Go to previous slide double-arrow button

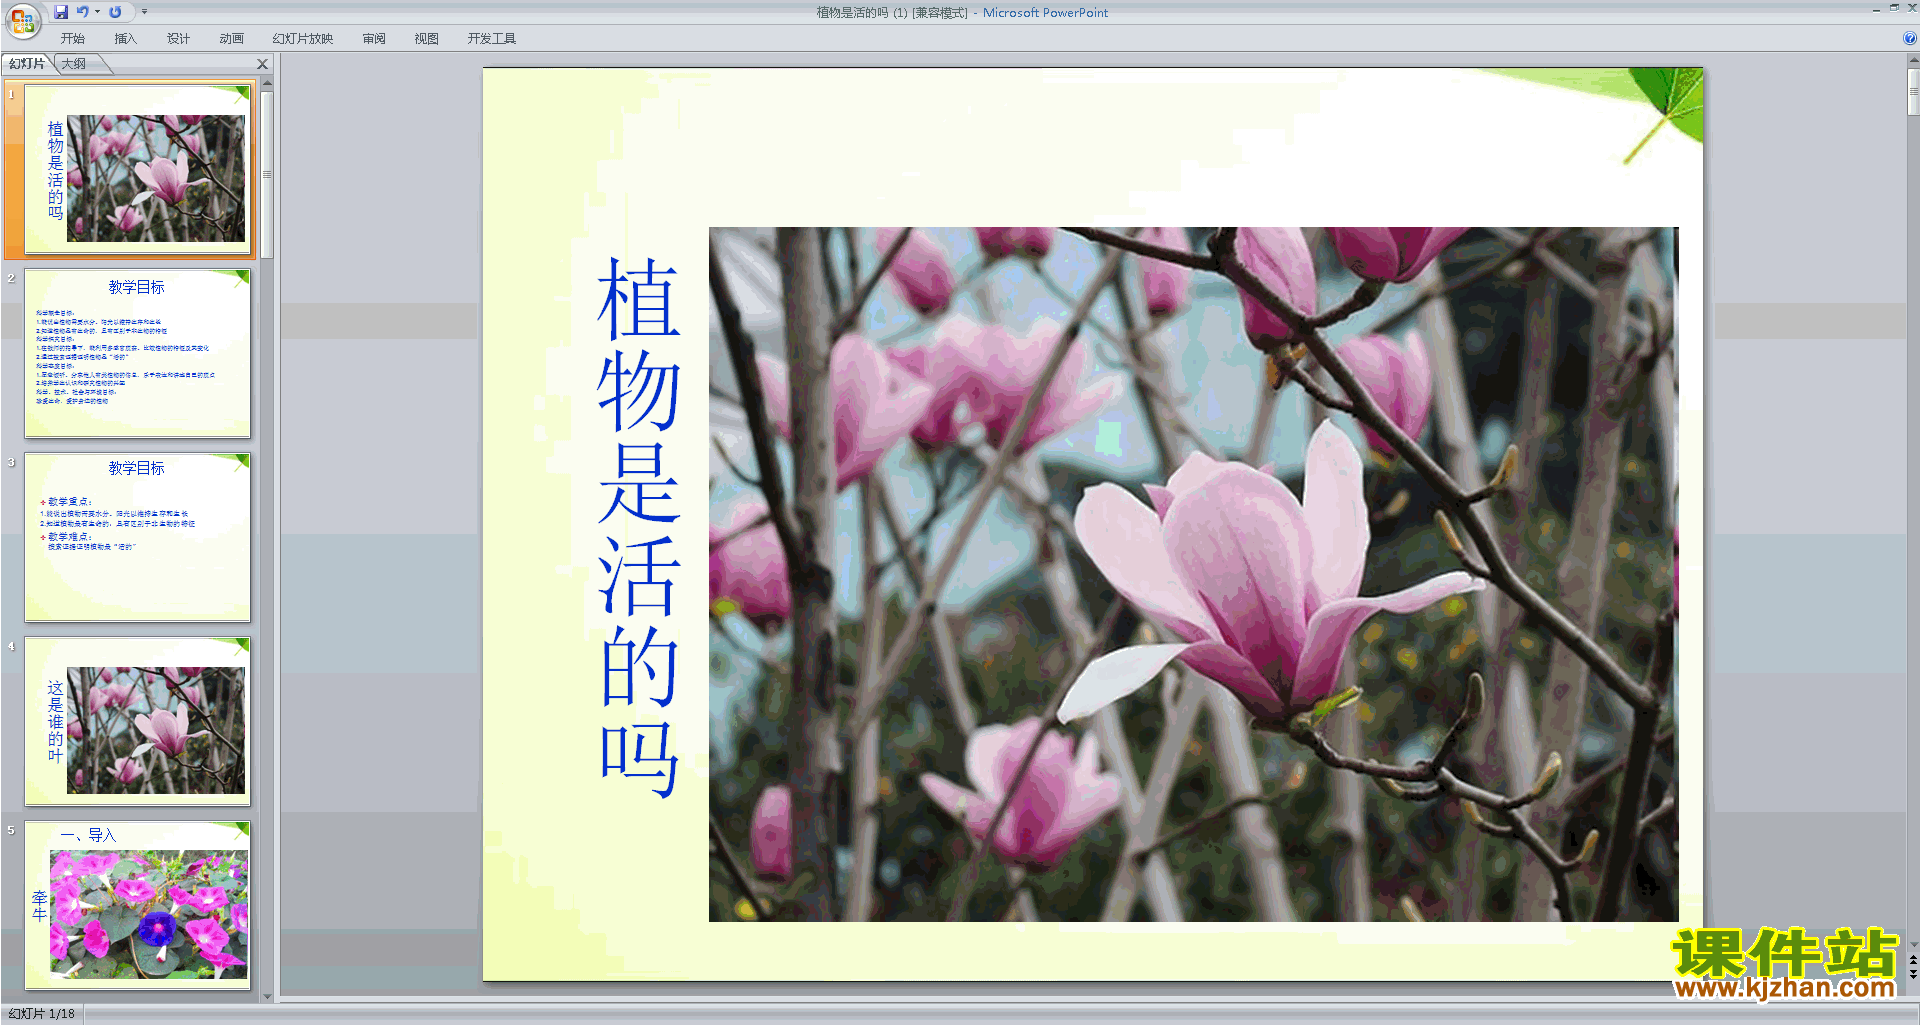[1913, 960]
